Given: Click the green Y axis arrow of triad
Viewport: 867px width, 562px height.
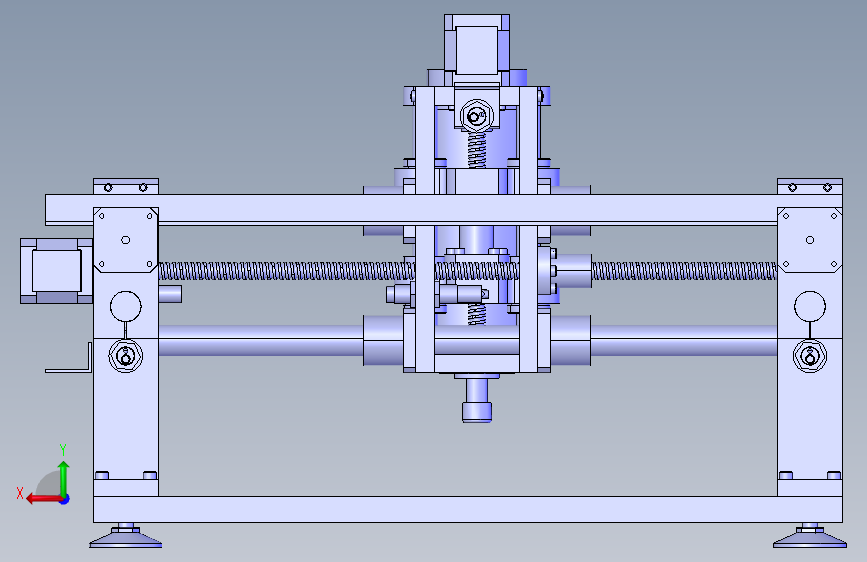Looking at the screenshot, I should pyautogui.click(x=64, y=477).
